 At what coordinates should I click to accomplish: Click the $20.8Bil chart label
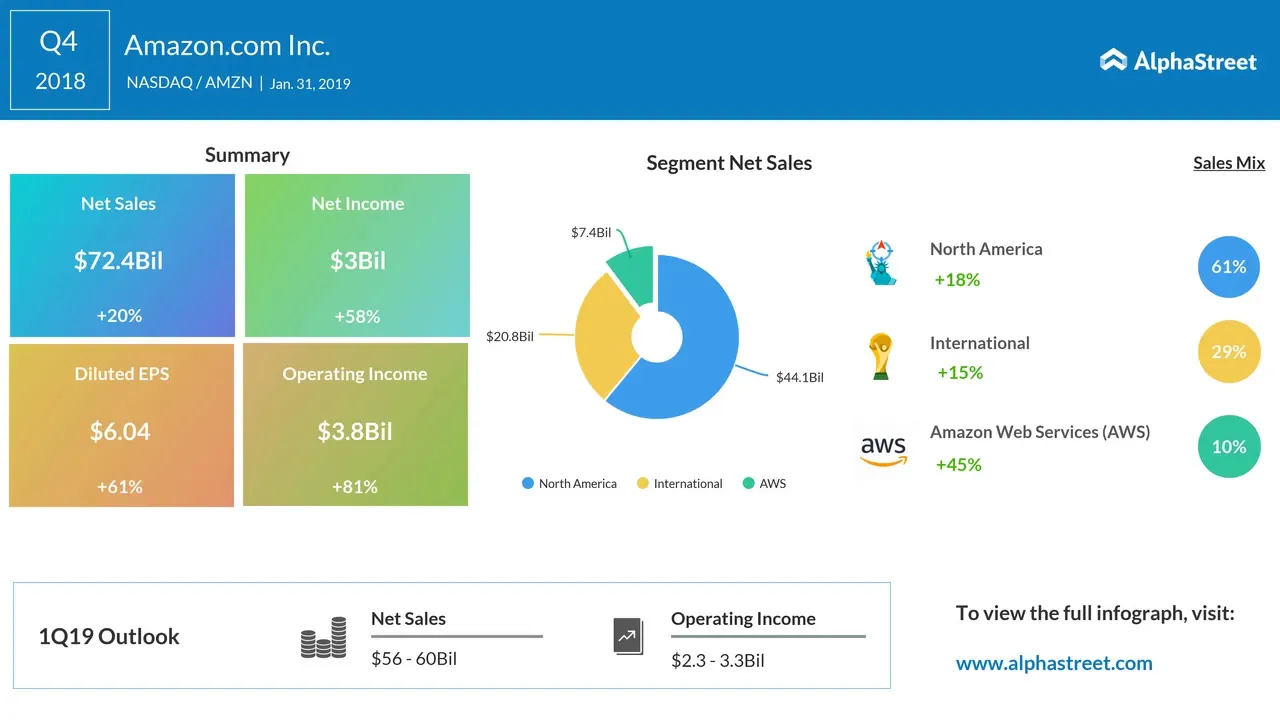click(510, 337)
